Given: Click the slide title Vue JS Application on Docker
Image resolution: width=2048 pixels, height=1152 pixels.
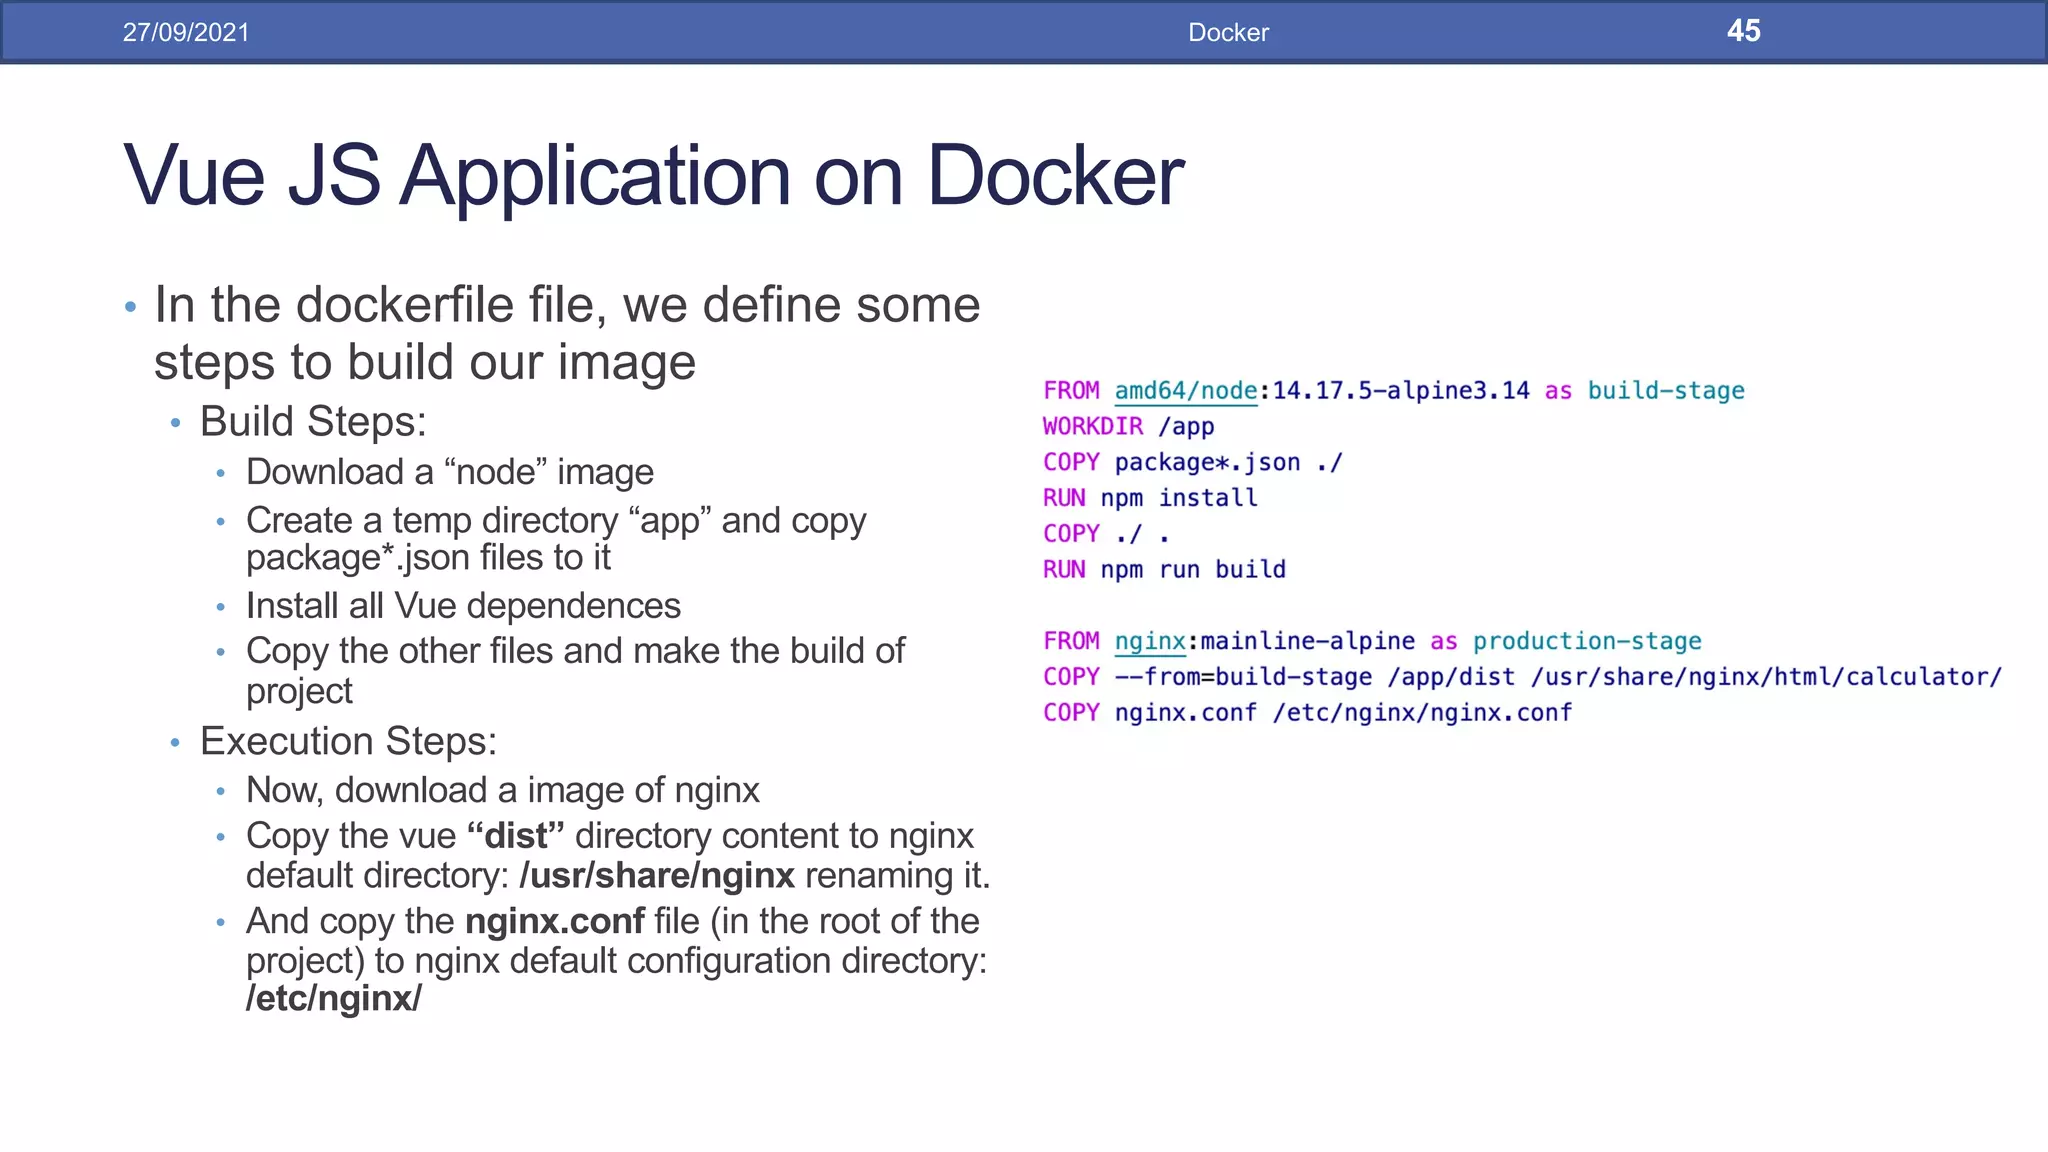Looking at the screenshot, I should point(653,176).
